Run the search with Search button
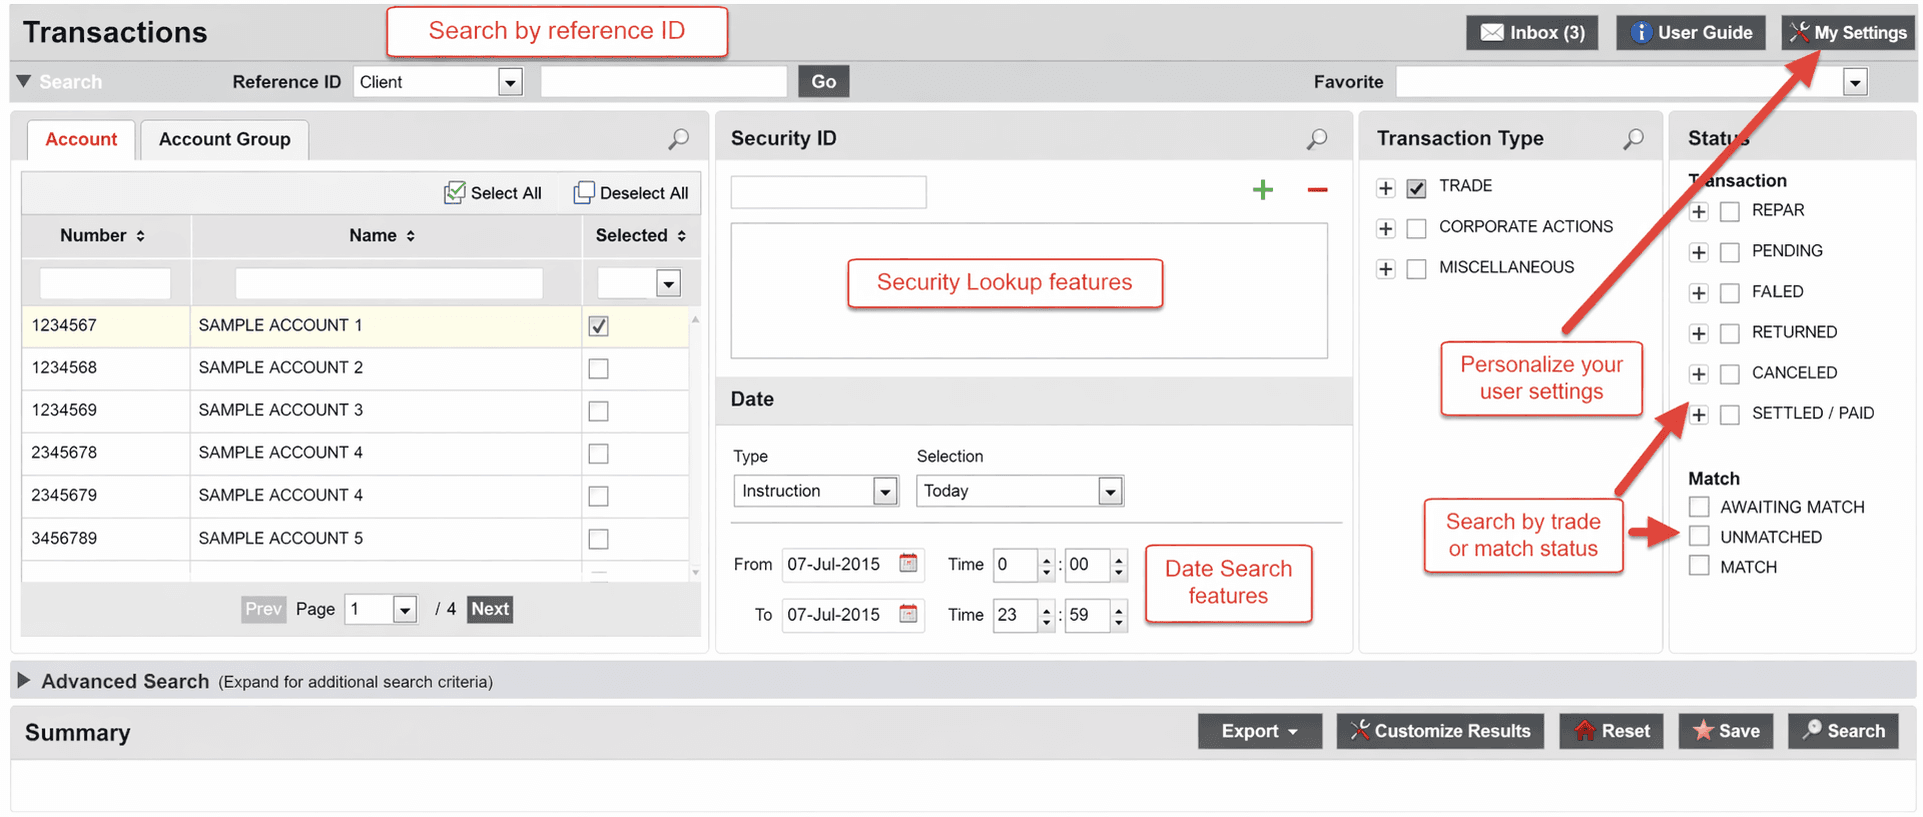The width and height of the screenshot is (1923, 817). (1844, 731)
